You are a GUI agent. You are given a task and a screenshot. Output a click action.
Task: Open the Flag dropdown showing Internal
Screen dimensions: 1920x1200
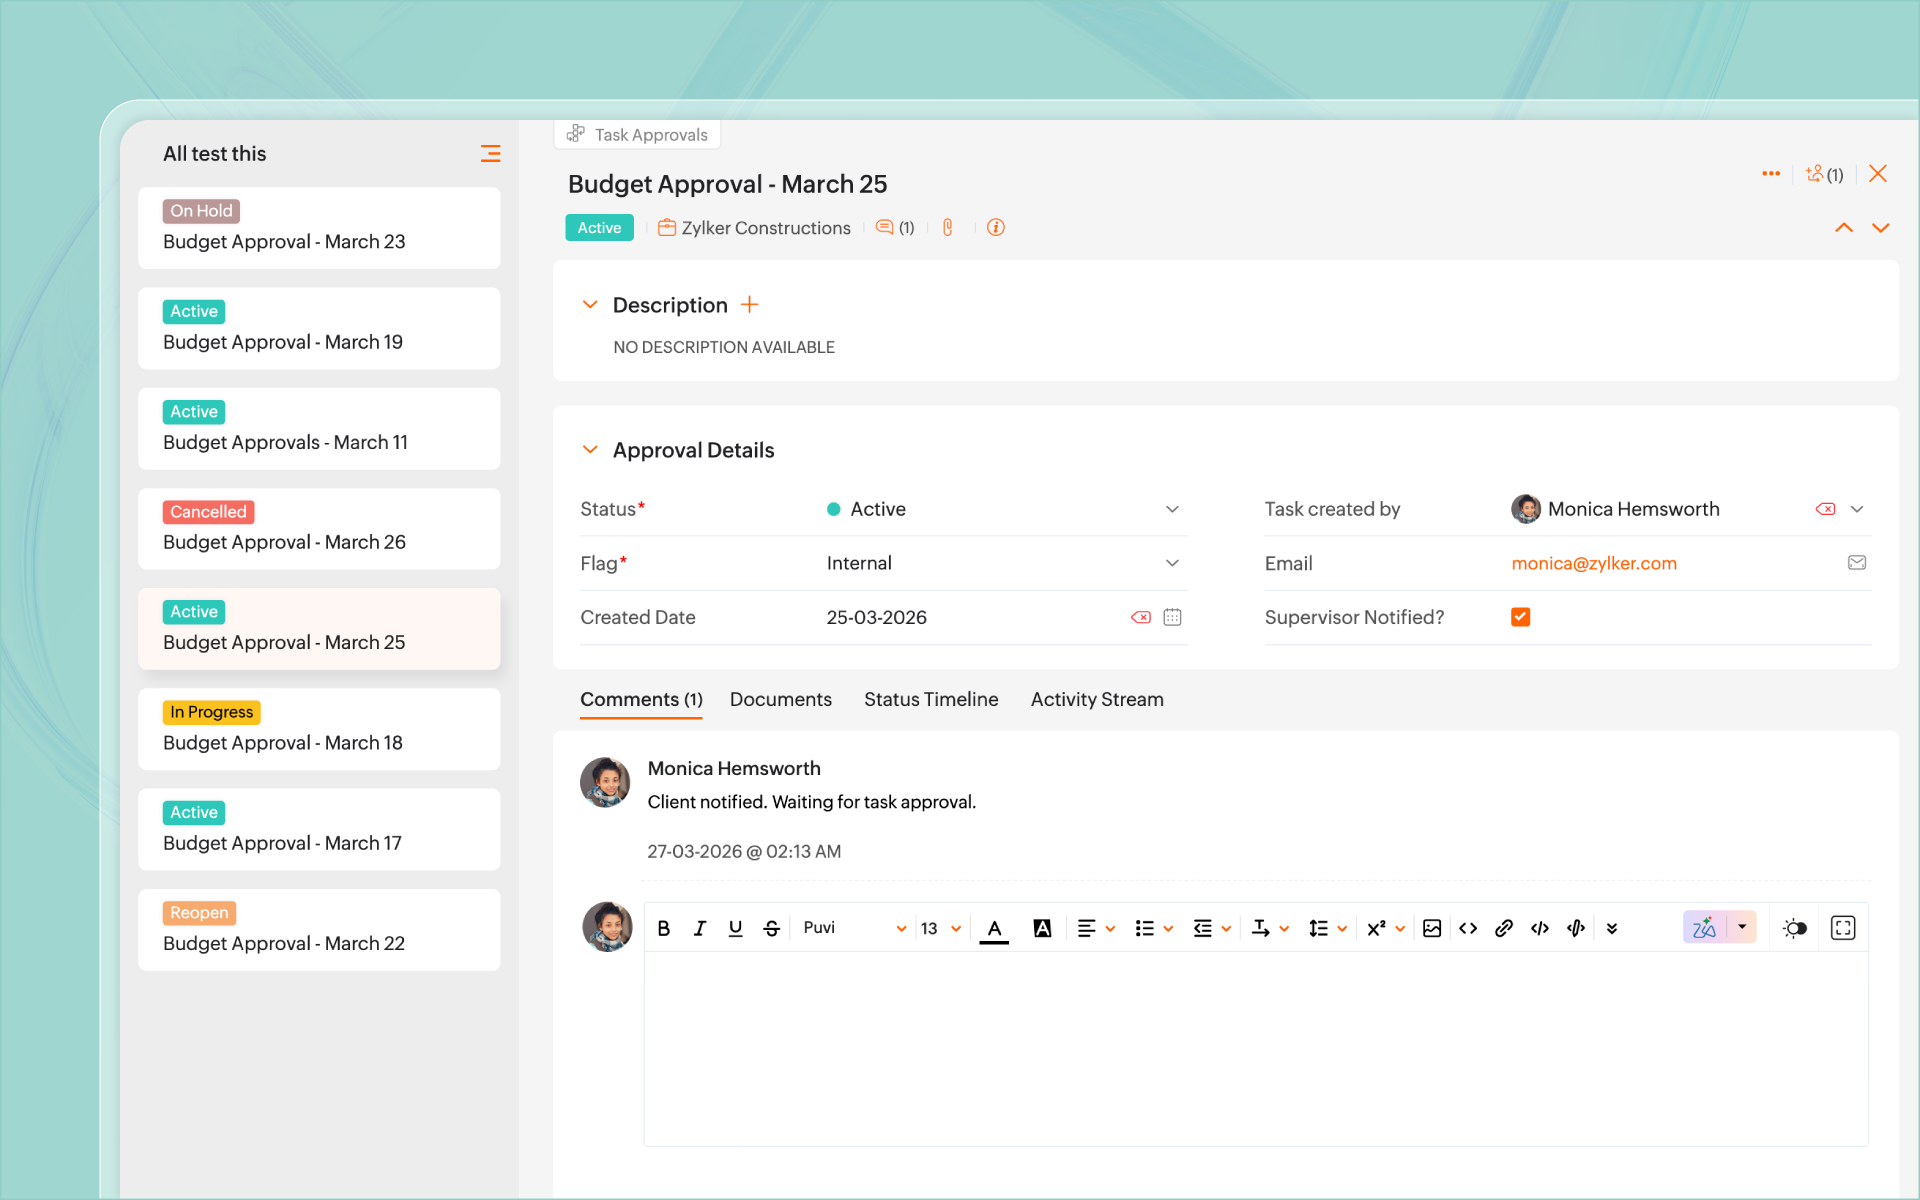click(1172, 563)
